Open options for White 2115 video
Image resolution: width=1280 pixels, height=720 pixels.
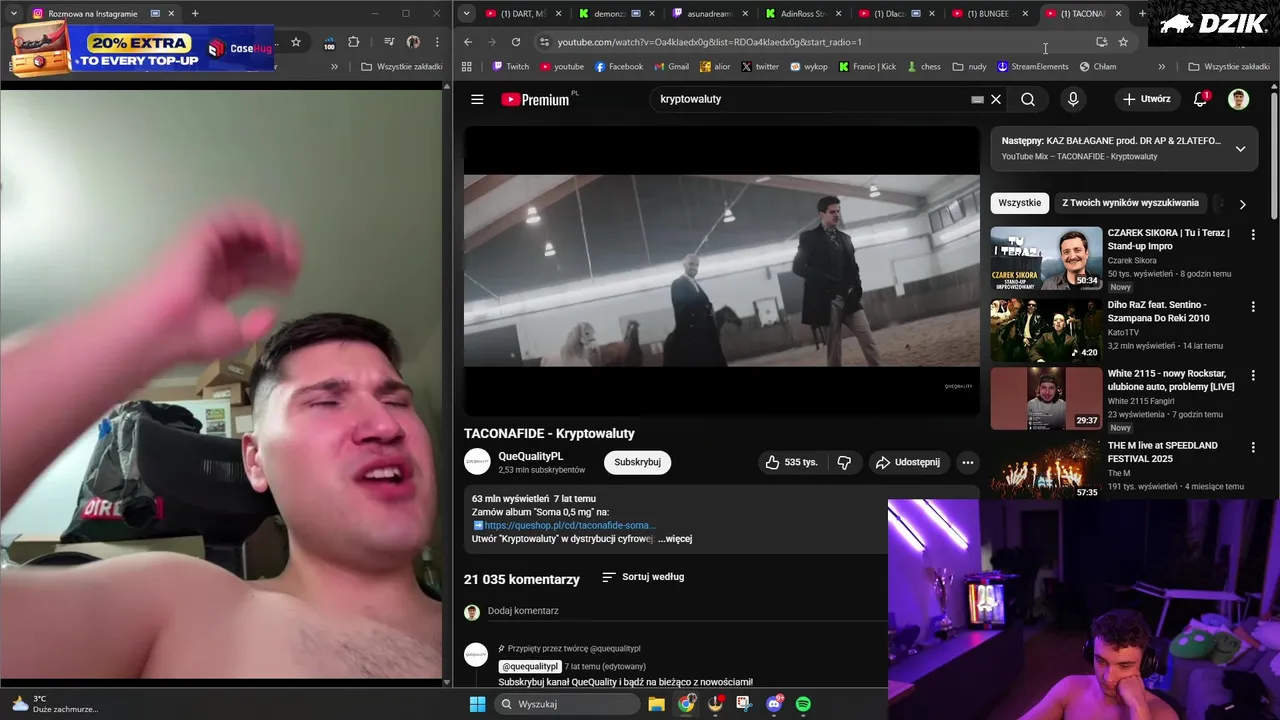1253,376
